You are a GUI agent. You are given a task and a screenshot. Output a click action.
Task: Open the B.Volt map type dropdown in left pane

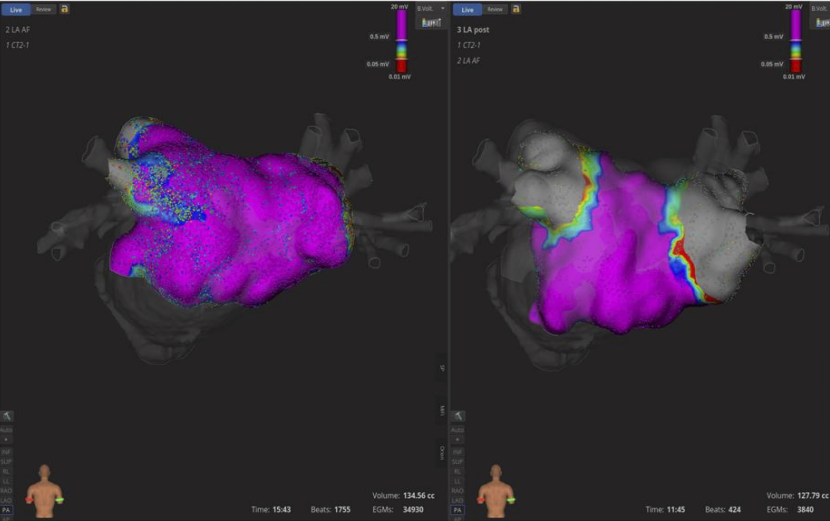[430, 8]
